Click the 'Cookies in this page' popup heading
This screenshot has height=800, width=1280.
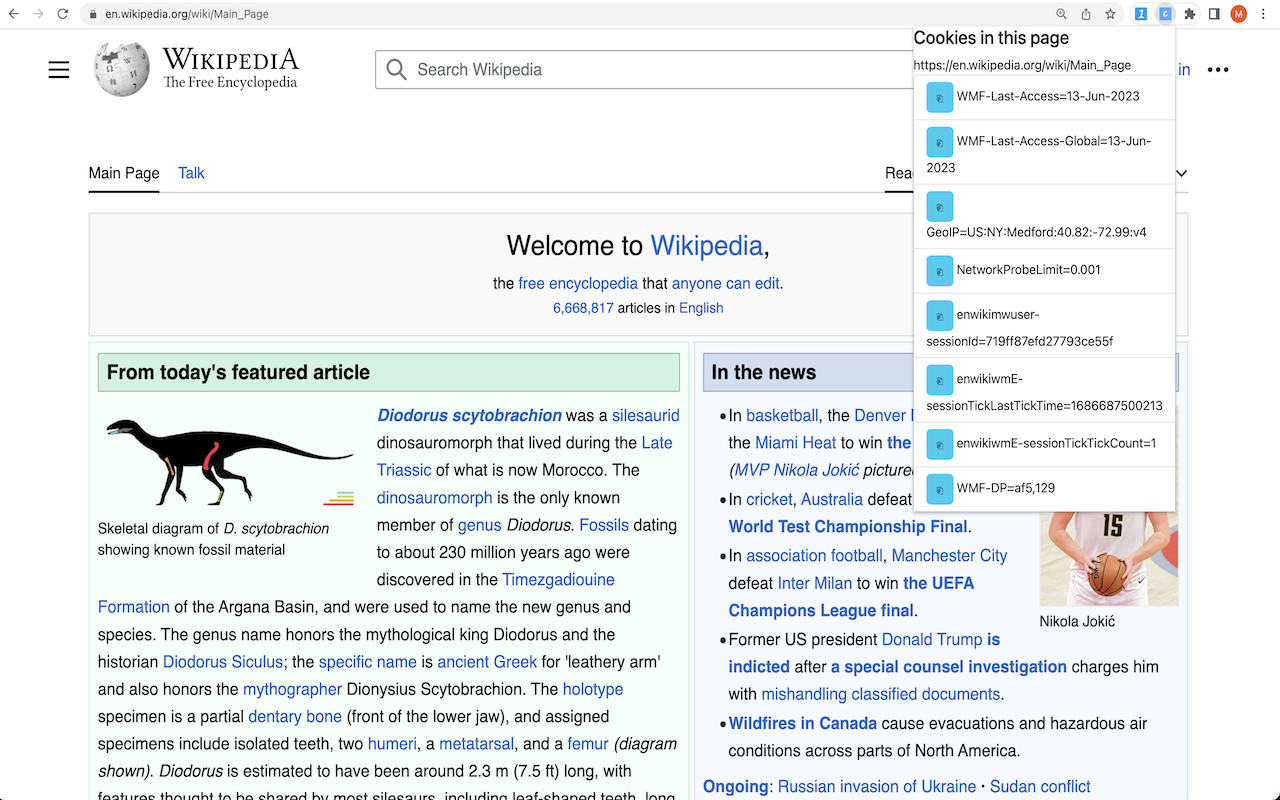991,38
